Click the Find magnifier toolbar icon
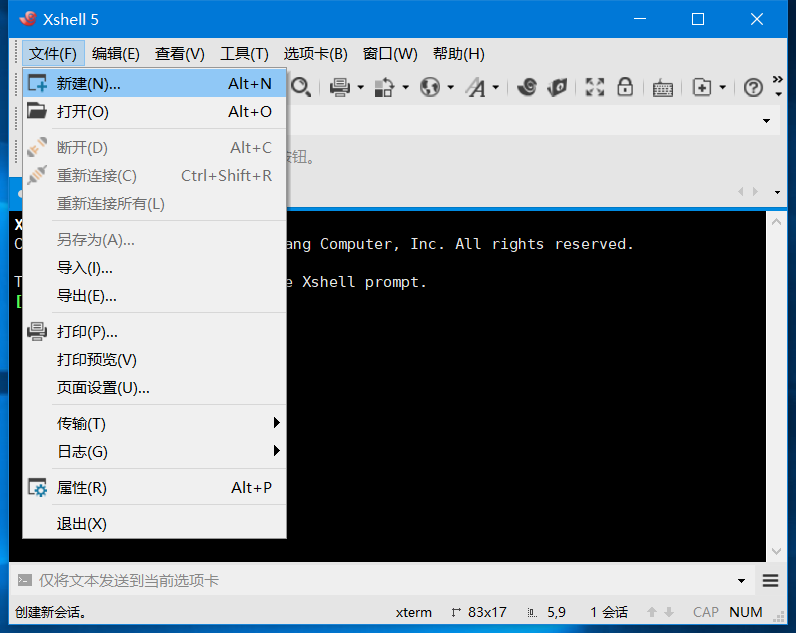This screenshot has width=796, height=633. coord(301,87)
